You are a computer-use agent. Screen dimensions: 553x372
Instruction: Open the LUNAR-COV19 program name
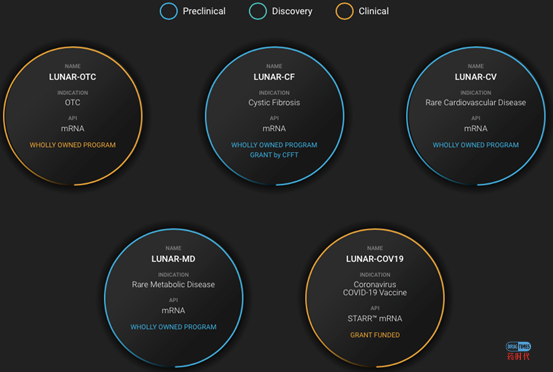coord(375,259)
